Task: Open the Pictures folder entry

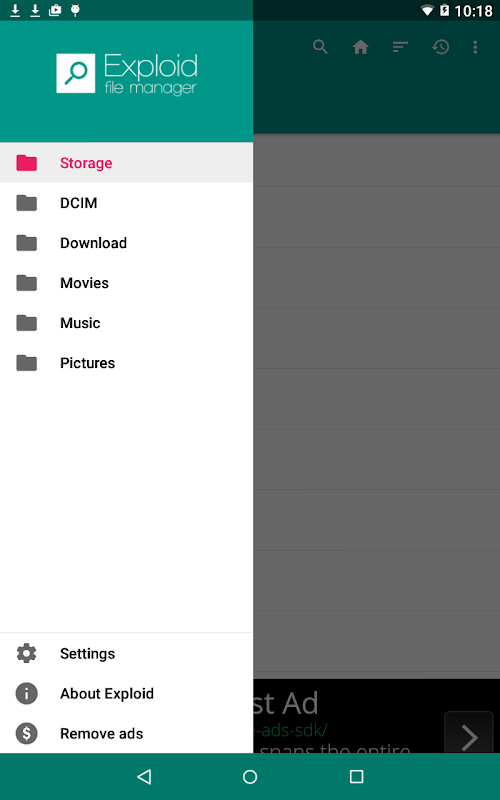Action: [x=127, y=363]
